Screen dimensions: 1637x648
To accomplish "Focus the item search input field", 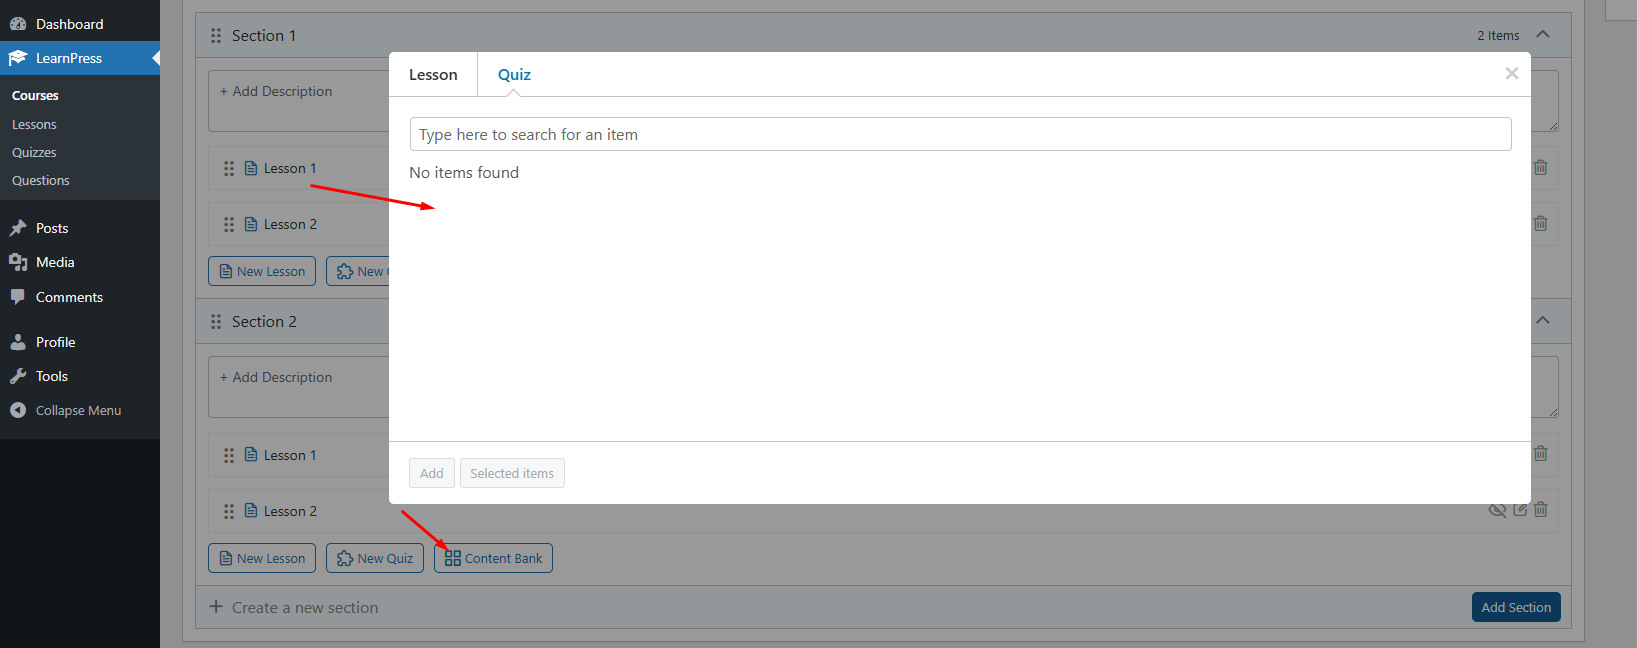I will (960, 134).
